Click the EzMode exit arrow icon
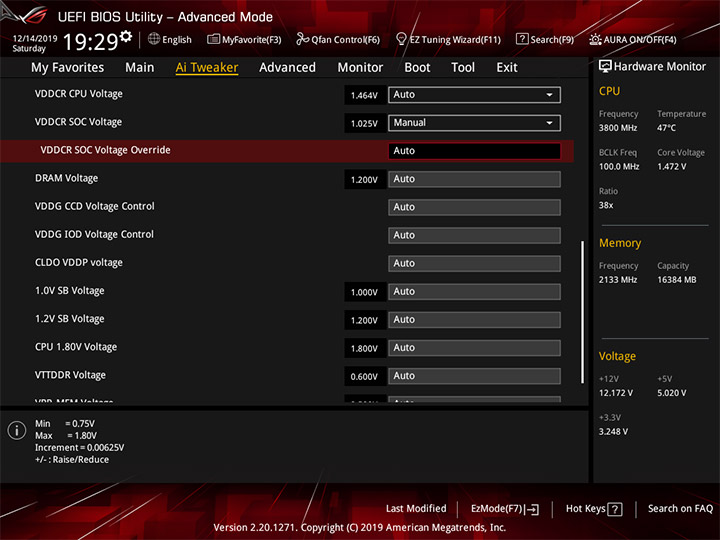Viewport: 720px width, 540px height. coord(532,509)
